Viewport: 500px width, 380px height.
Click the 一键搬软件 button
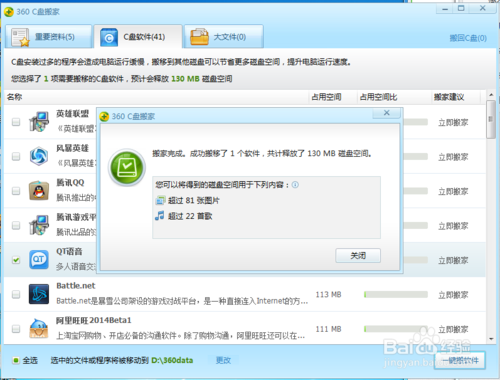point(461,360)
